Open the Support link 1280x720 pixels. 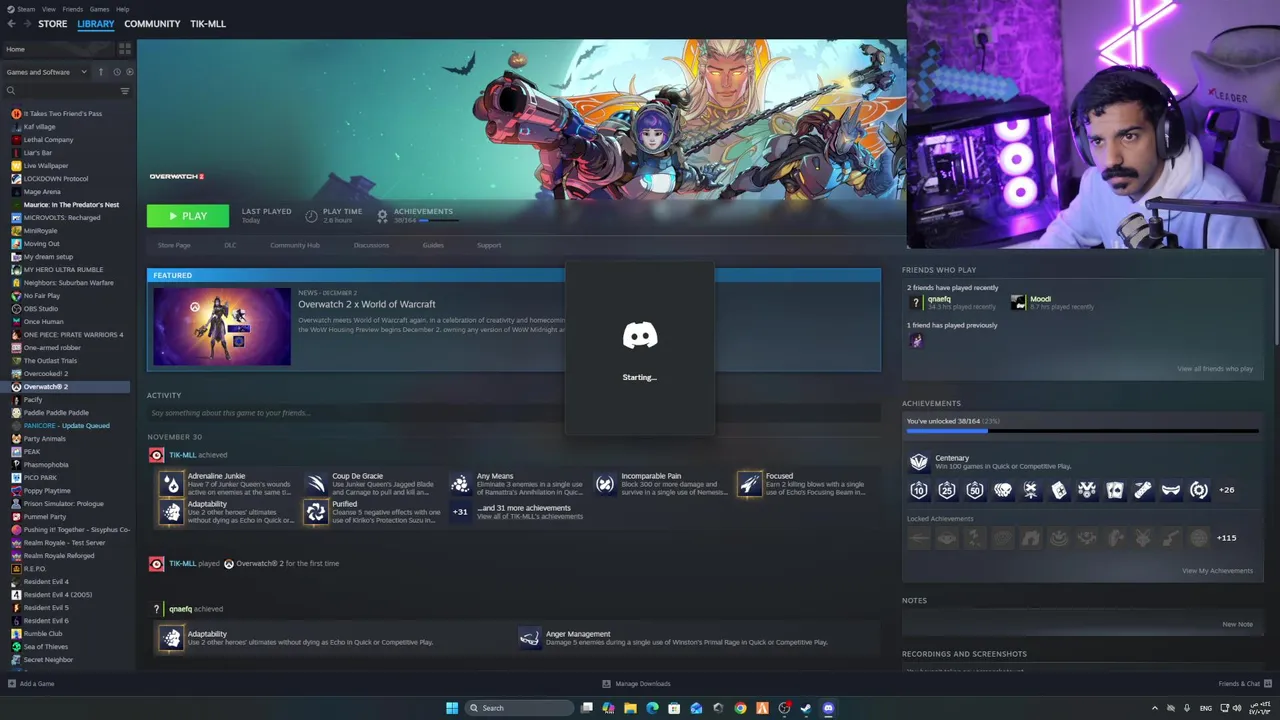tap(489, 245)
